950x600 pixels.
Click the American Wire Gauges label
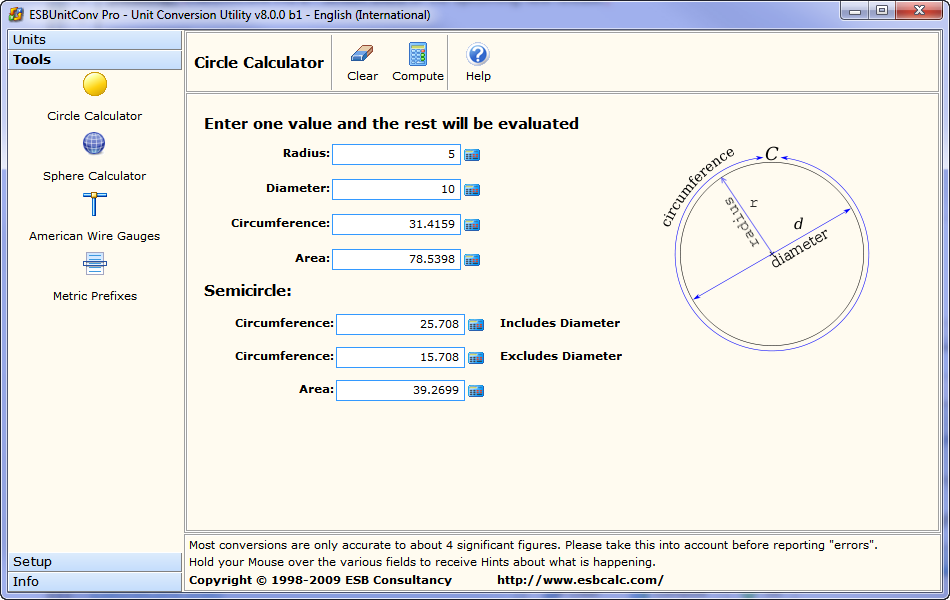pyautogui.click(x=95, y=236)
